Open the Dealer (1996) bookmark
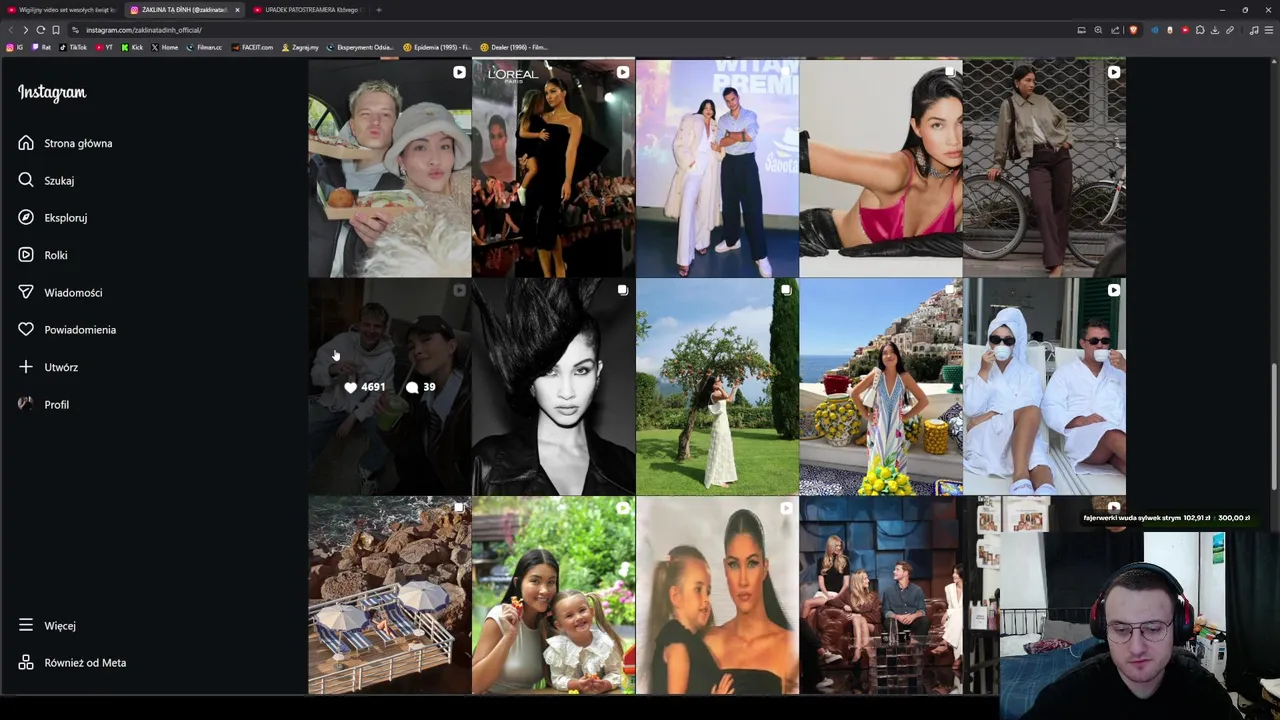1280x720 pixels. [514, 47]
